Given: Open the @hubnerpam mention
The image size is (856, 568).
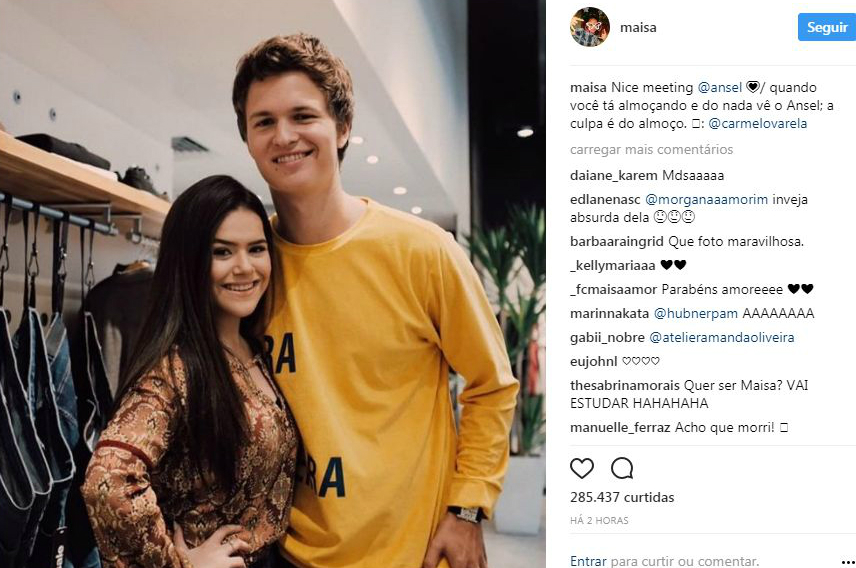Looking at the screenshot, I should [696, 313].
